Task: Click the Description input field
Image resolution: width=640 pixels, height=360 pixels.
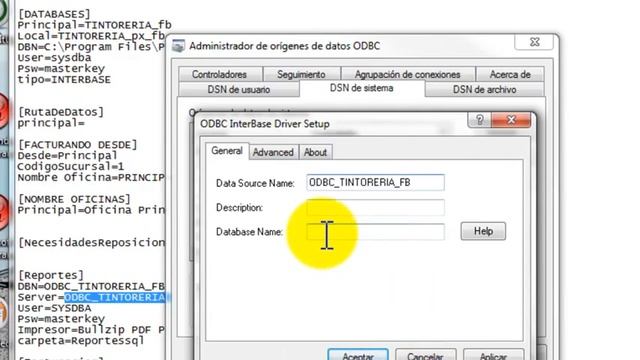Action: tap(376, 207)
